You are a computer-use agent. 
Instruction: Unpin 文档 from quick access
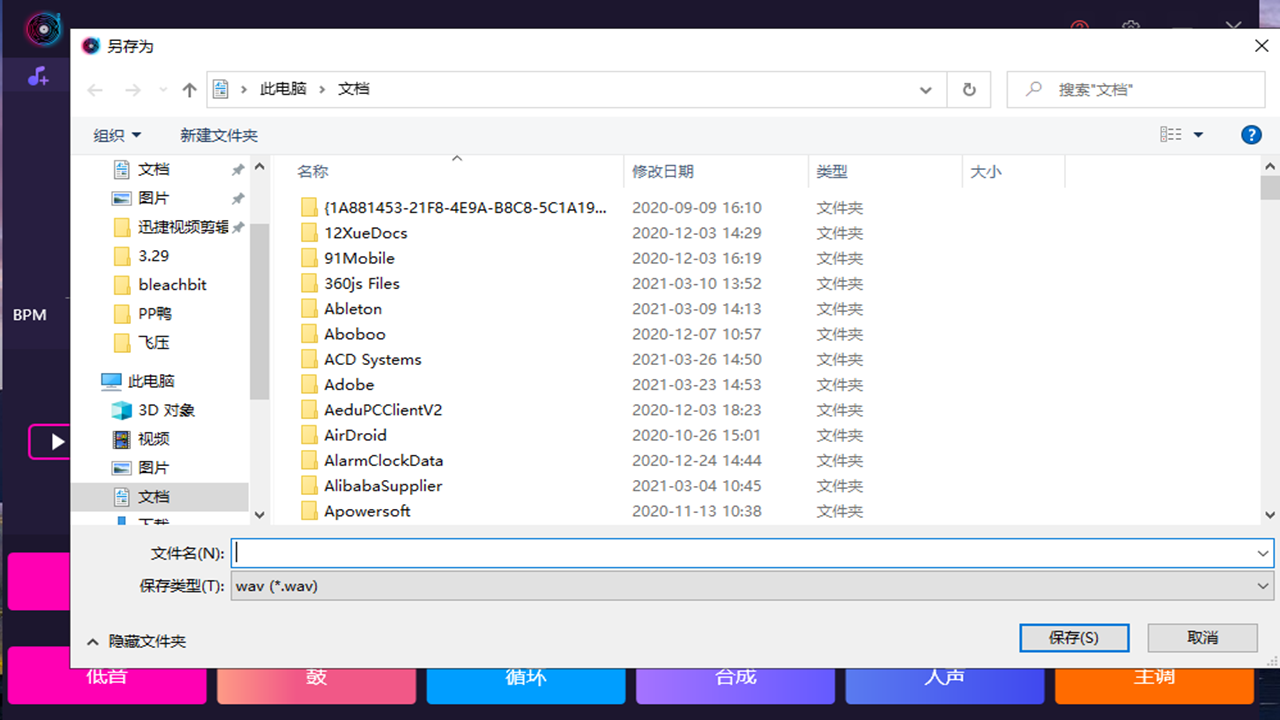click(x=237, y=169)
